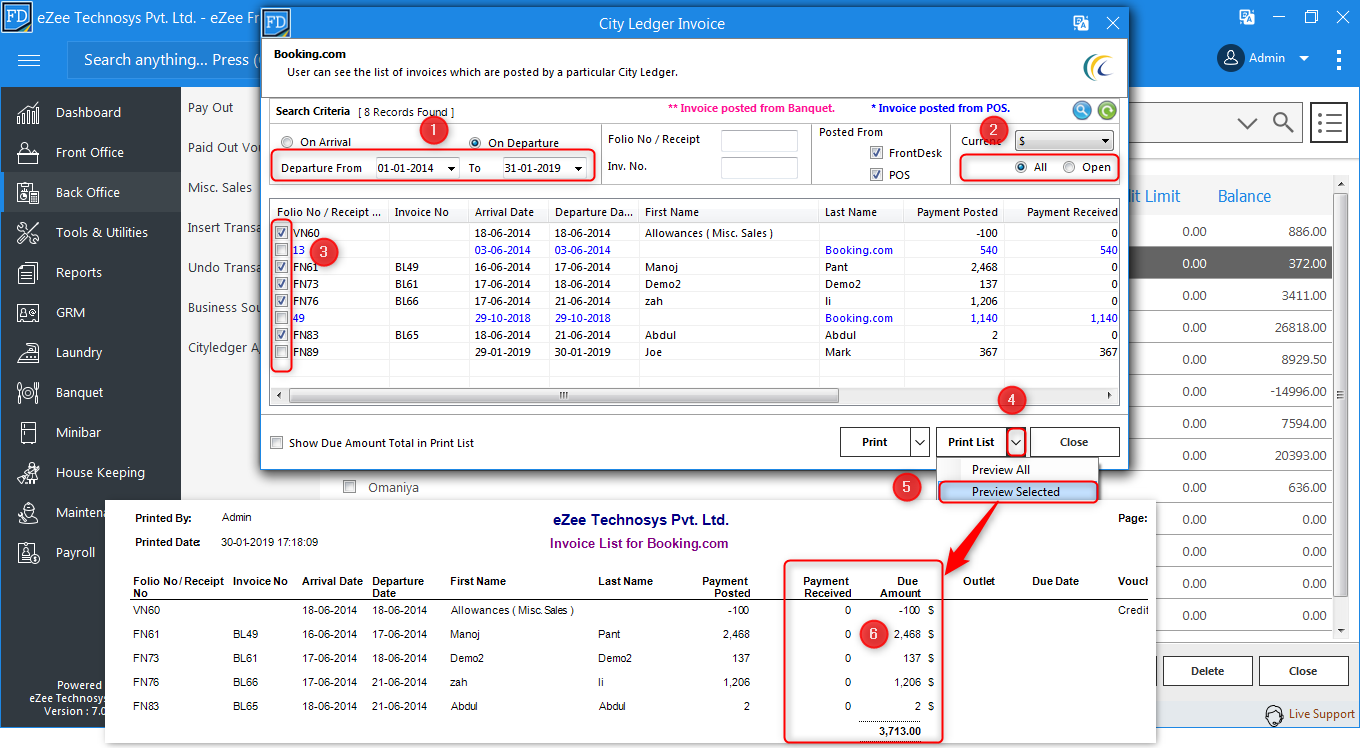Click the invoice grid scrollbar right arrow
1360x748 pixels.
pyautogui.click(x=1110, y=396)
